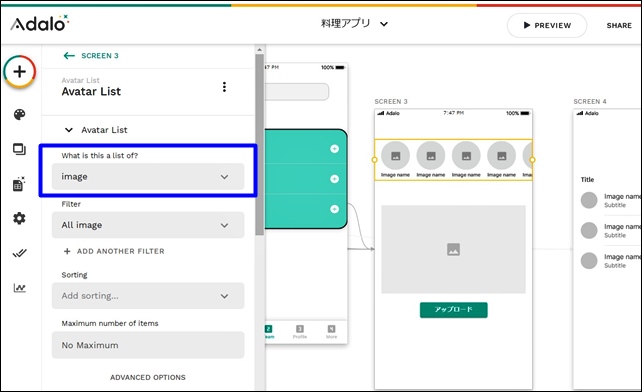Click the Title text in Screen 4
This screenshot has width=642, height=392.
587,179
